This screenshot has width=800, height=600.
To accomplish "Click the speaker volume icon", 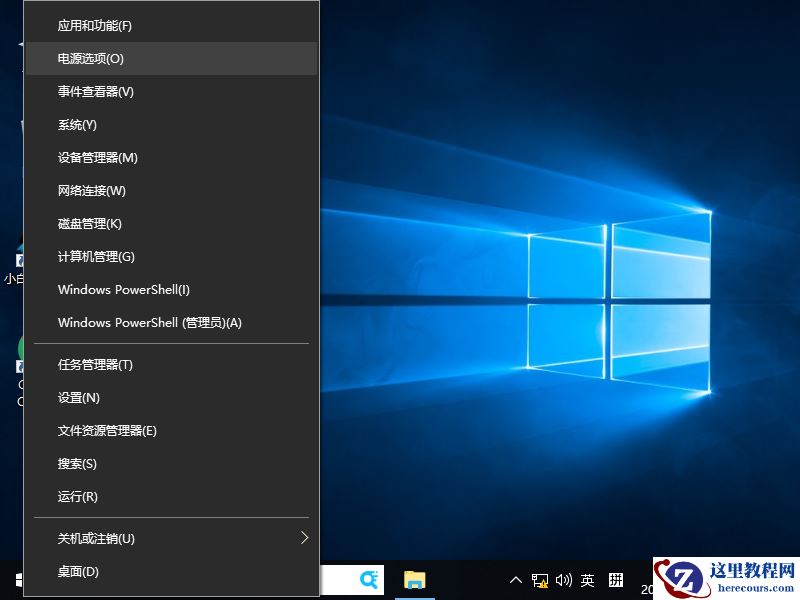I will tap(563, 580).
